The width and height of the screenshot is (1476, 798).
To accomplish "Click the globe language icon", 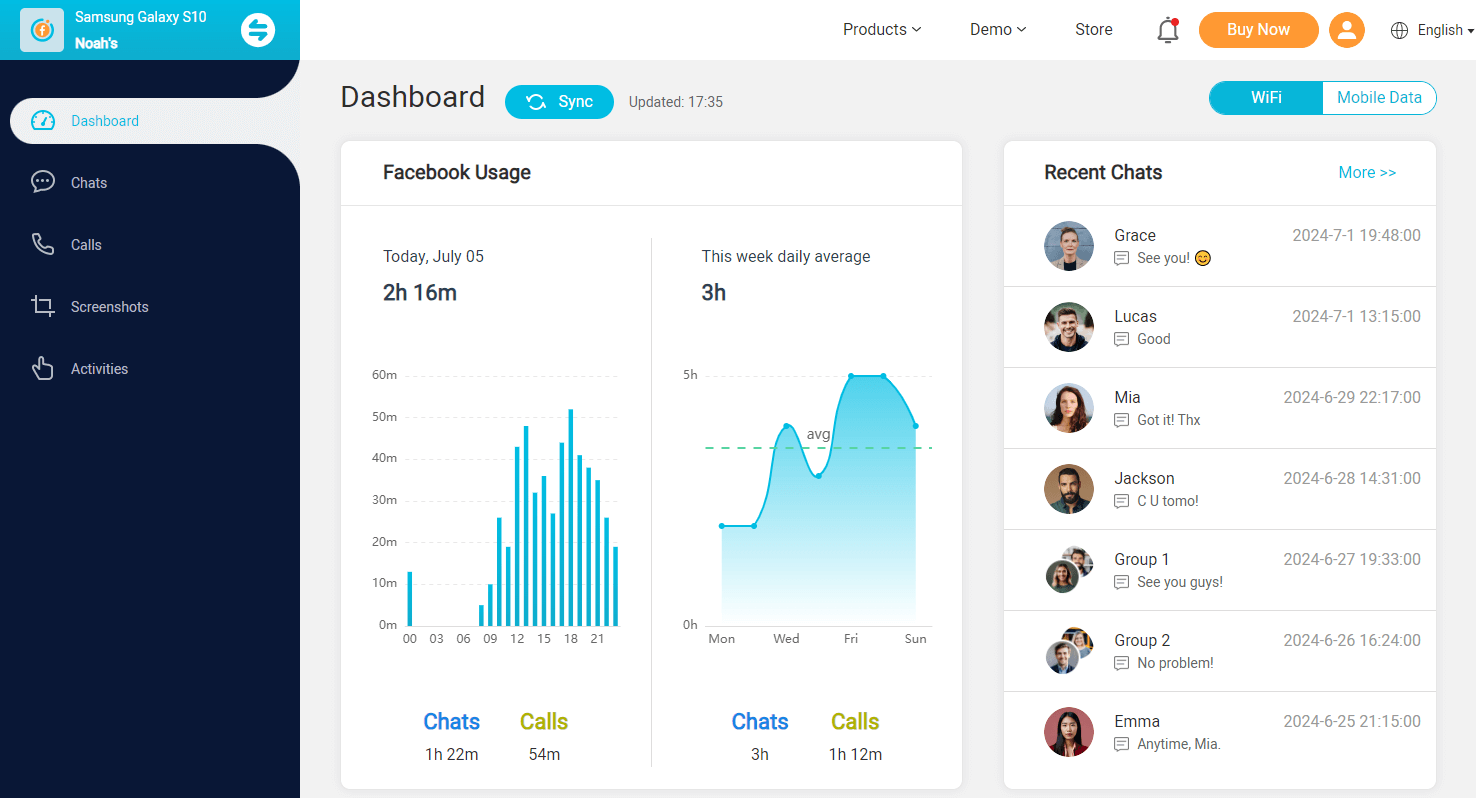I will tap(1399, 30).
